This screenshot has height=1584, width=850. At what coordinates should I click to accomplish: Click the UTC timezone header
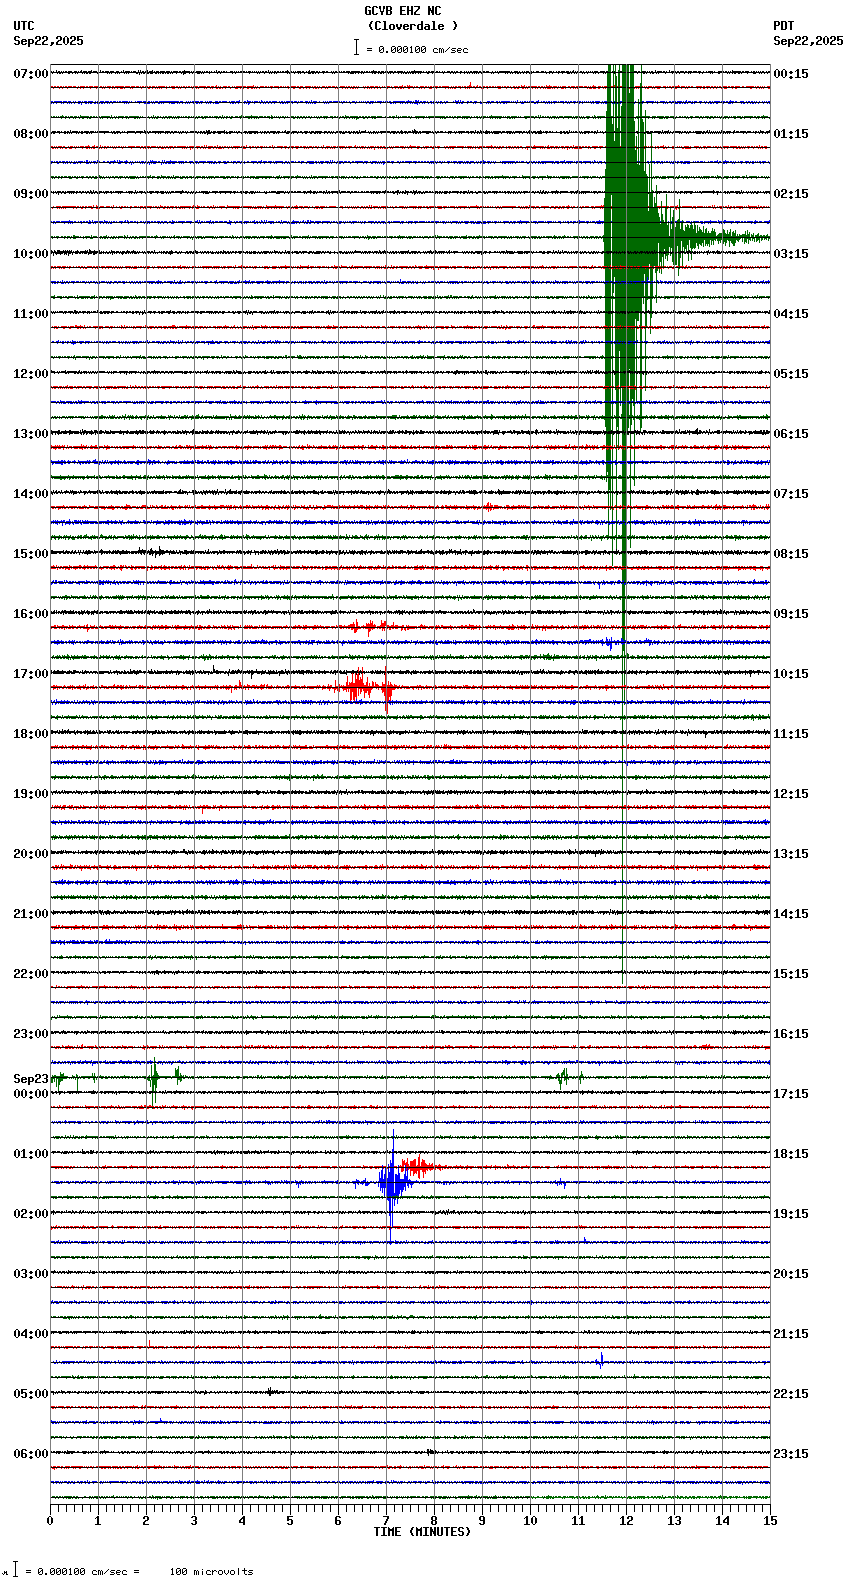(24, 26)
